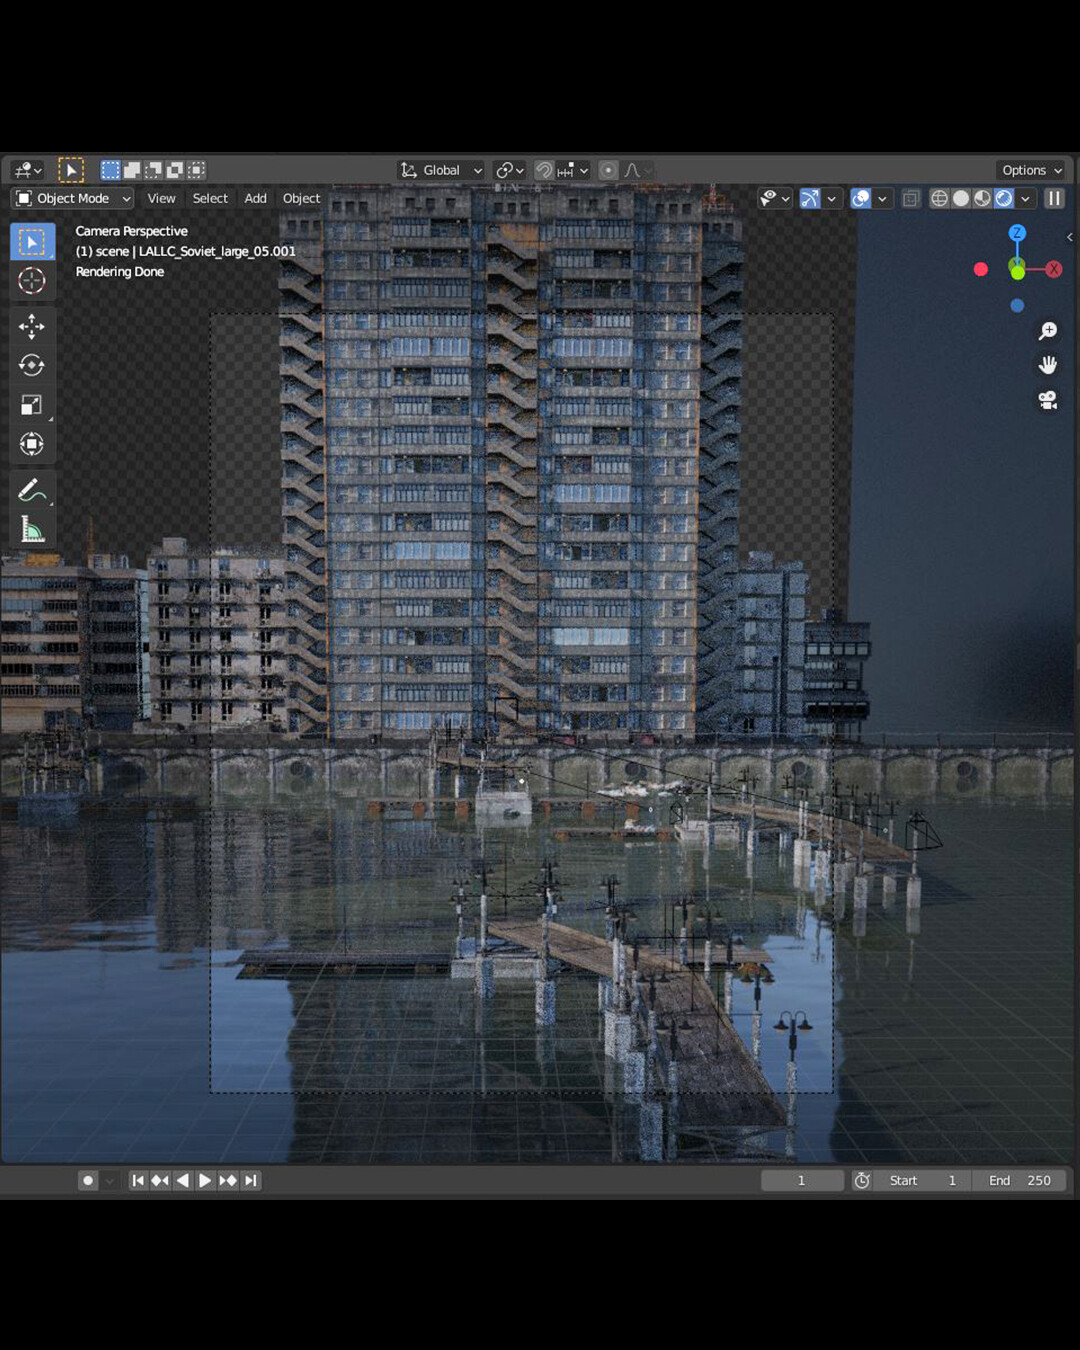Open the Object Mode dropdown

pos(74,199)
